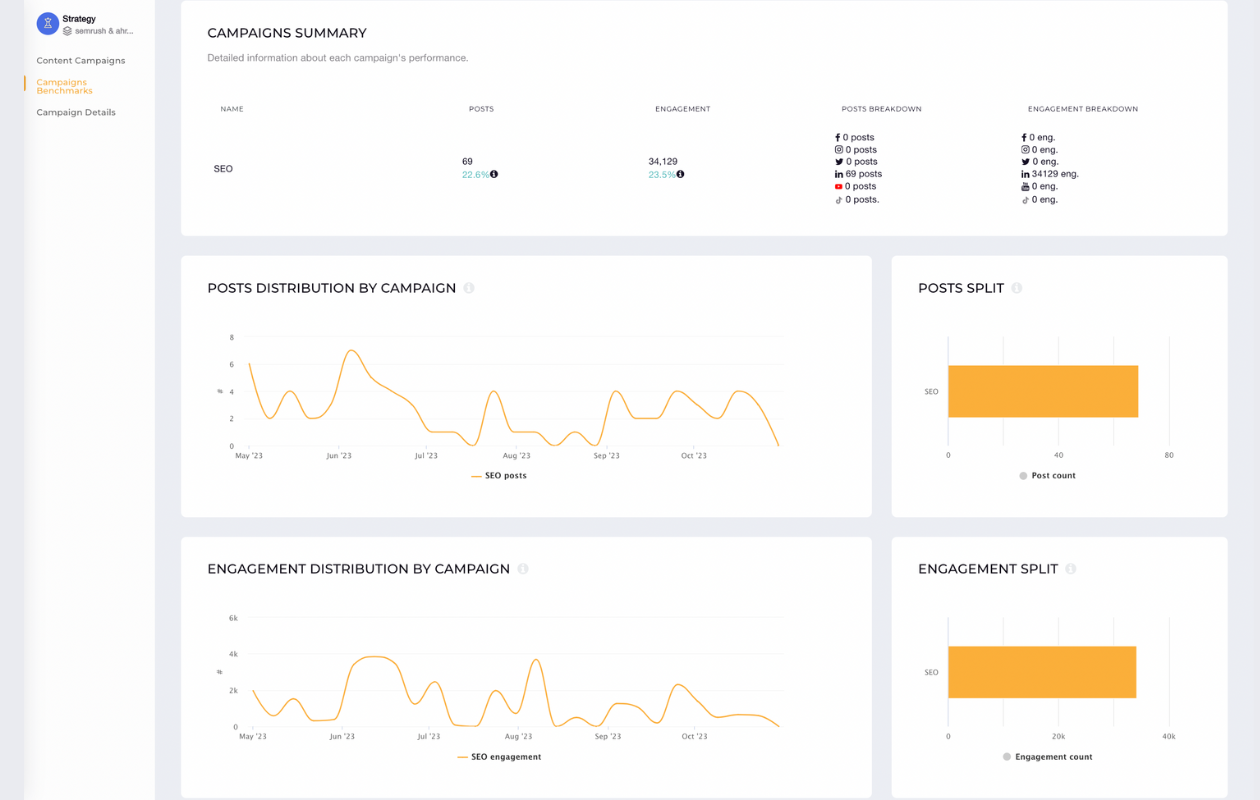
Task: Click the info icon beside 22.6% posts
Action: point(494,174)
